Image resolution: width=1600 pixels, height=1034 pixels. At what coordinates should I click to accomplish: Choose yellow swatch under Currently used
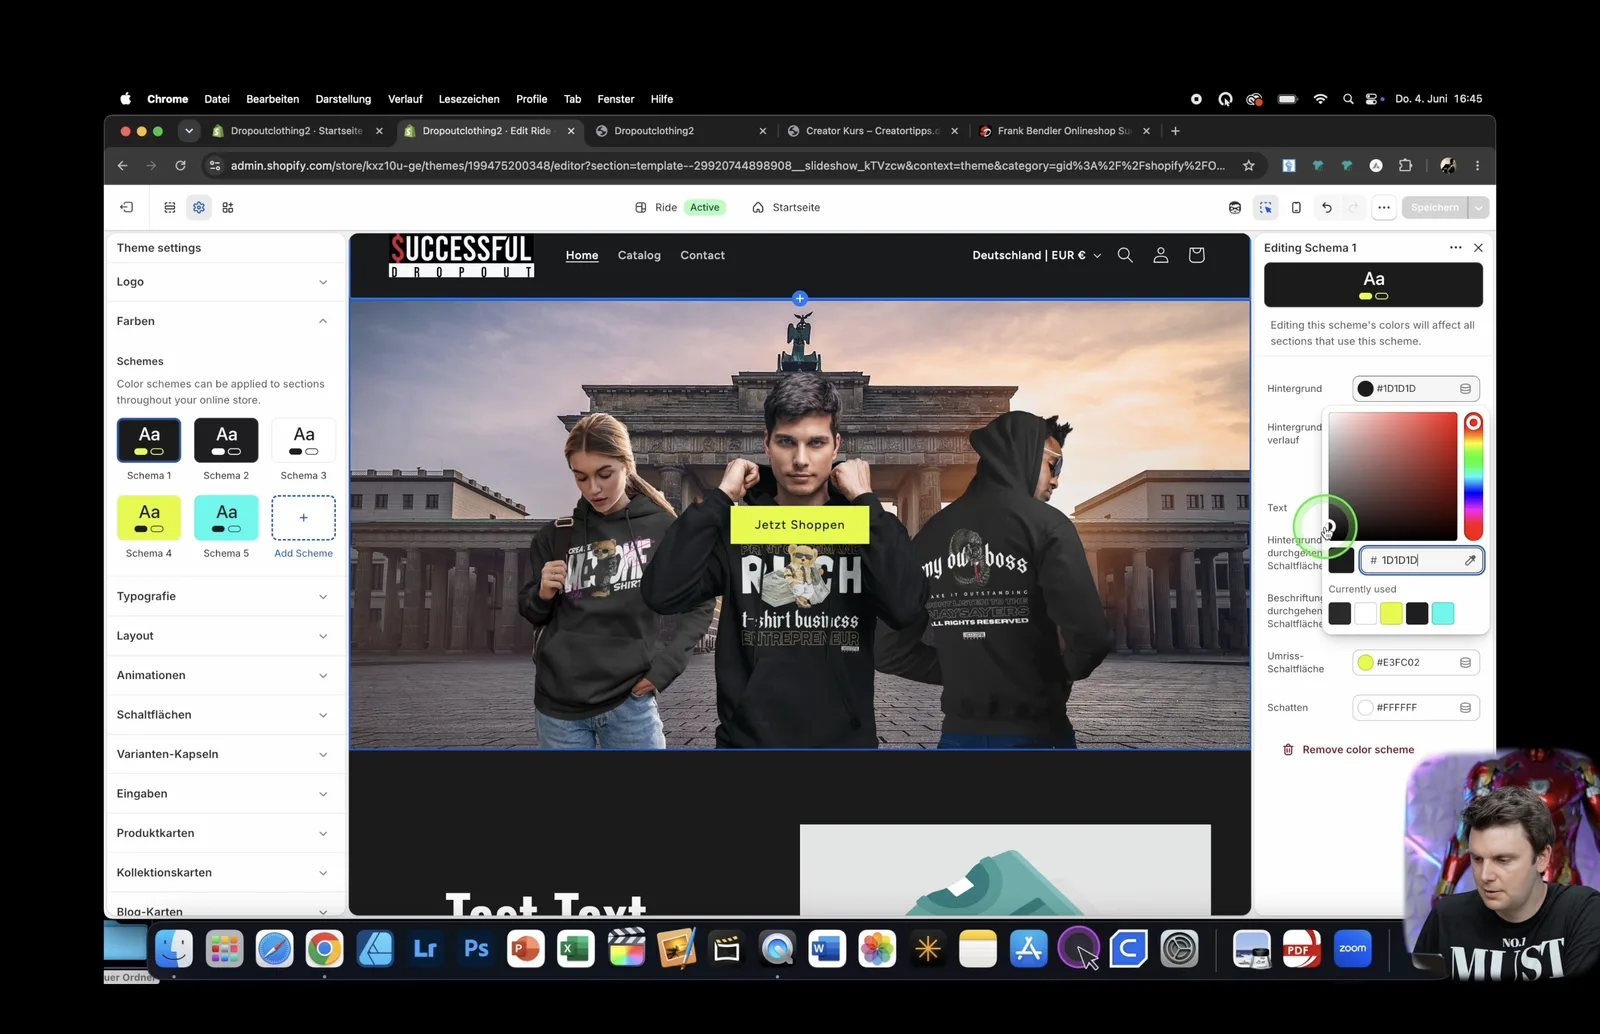(x=1391, y=613)
